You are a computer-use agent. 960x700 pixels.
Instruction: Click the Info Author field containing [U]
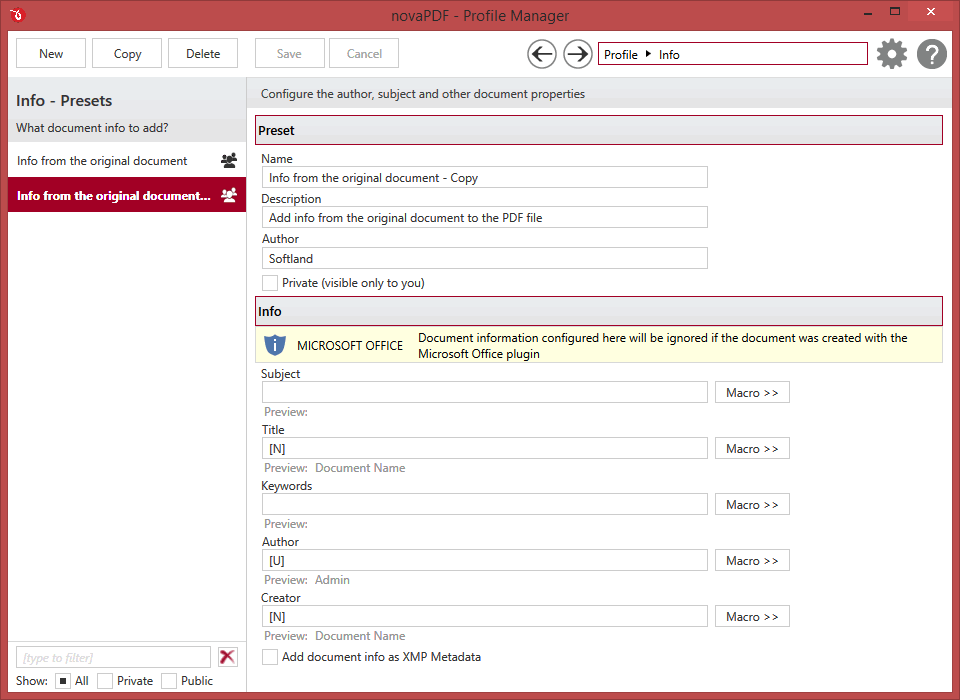[485, 560]
